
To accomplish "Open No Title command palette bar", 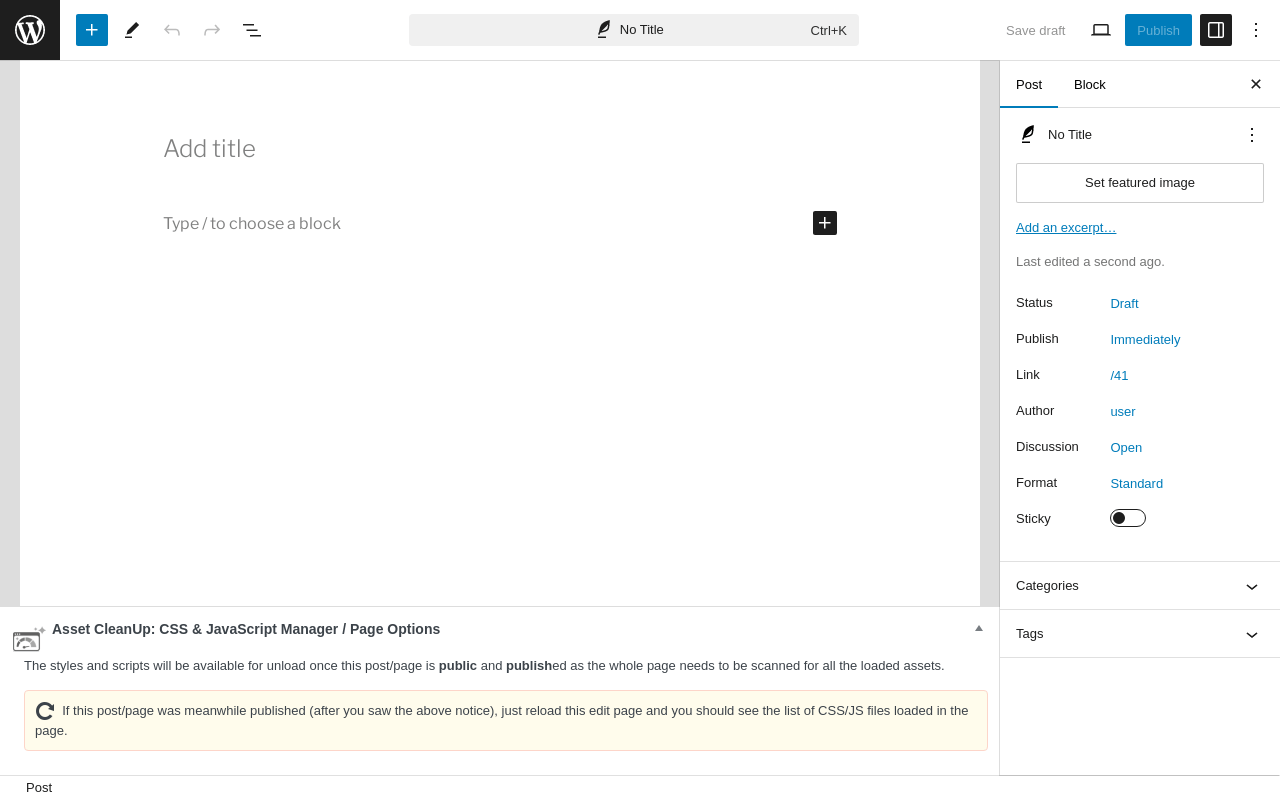I will click(x=634, y=30).
